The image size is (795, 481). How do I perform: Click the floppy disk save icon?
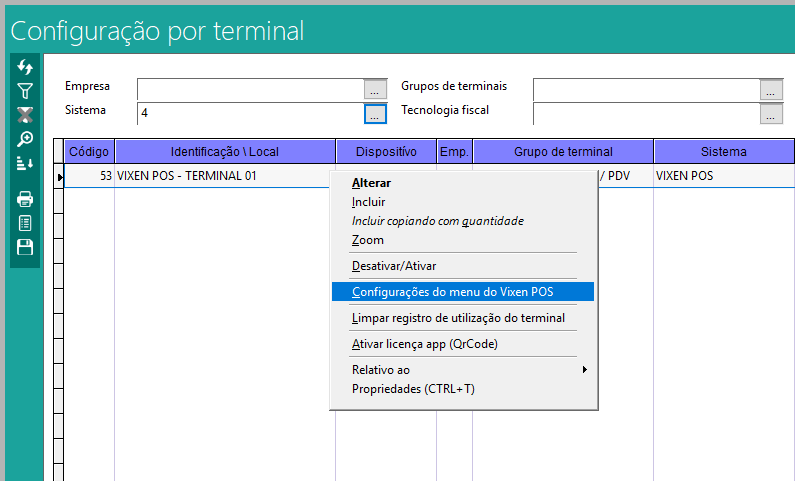coord(26,247)
